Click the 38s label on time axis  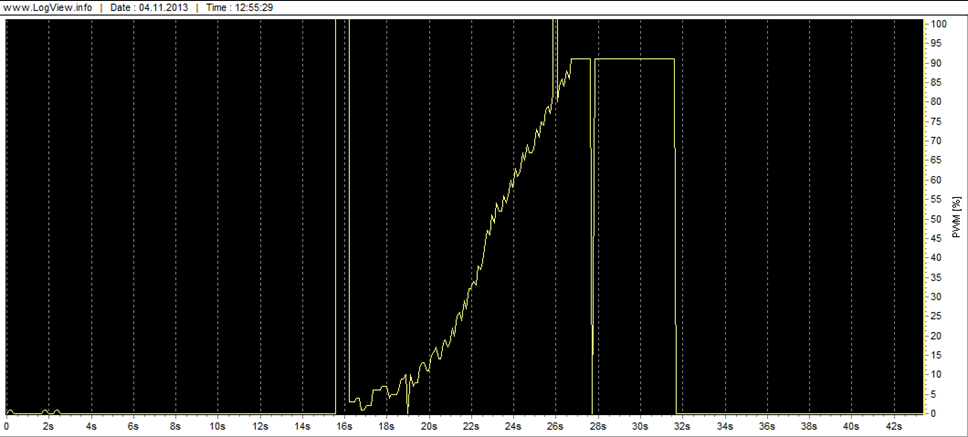click(x=809, y=426)
